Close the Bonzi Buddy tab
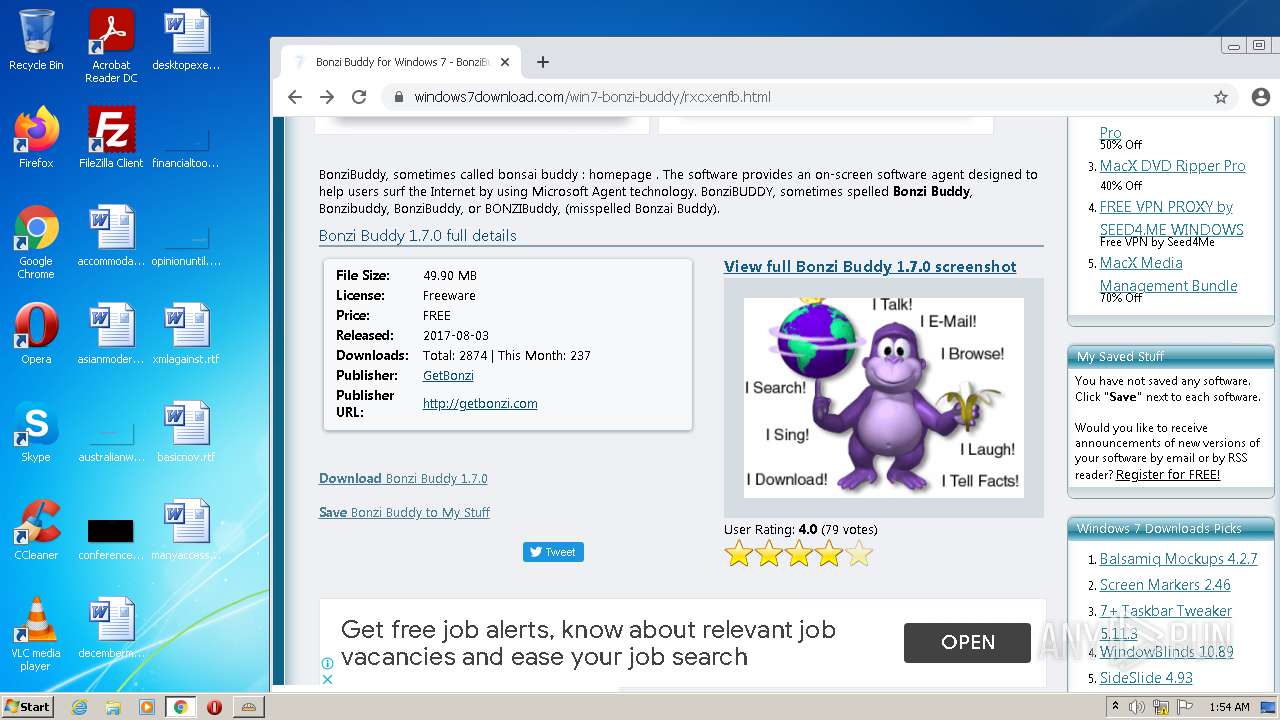The width and height of the screenshot is (1280, 720). (x=505, y=62)
